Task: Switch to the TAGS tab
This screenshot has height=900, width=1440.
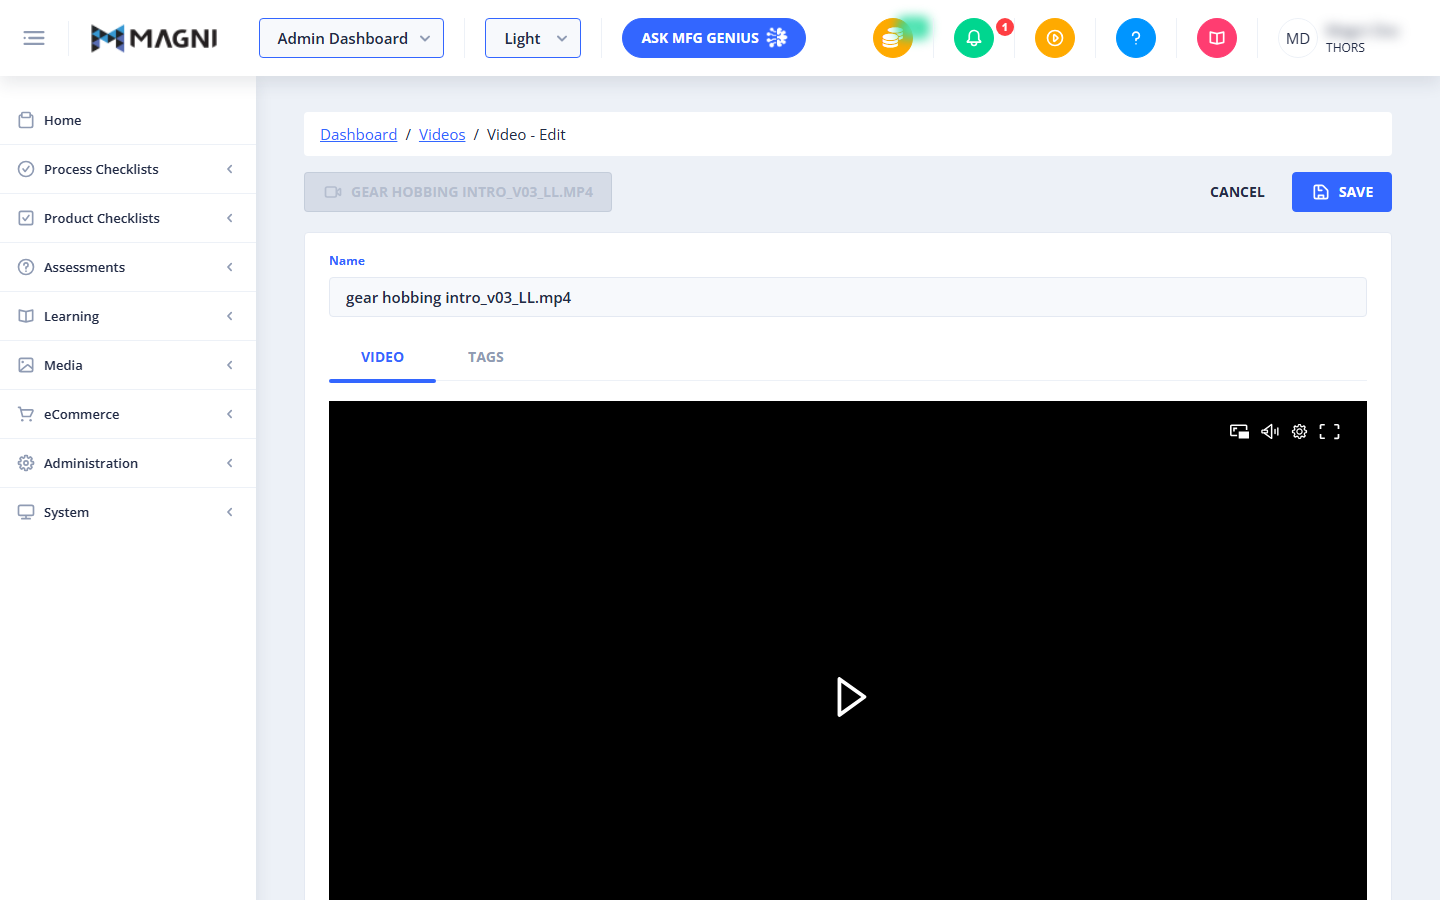Action: tap(486, 357)
